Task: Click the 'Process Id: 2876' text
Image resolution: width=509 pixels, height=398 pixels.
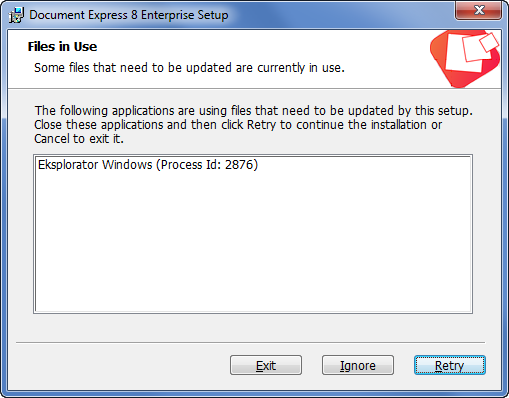Action: (x=207, y=165)
